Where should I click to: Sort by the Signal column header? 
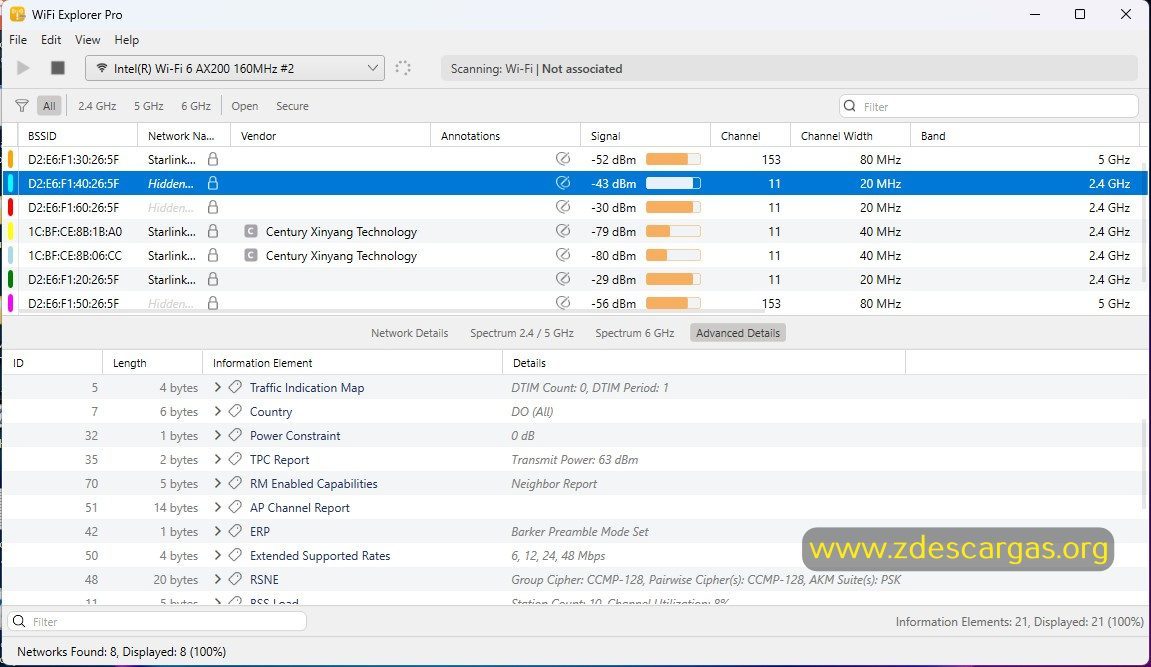(645, 136)
